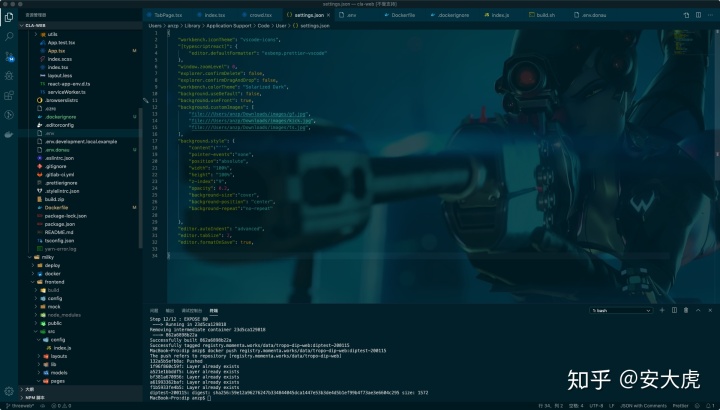Image resolution: width=720 pixels, height=410 pixels.
Task: Close the settings.json tab
Action: (x=328, y=15)
